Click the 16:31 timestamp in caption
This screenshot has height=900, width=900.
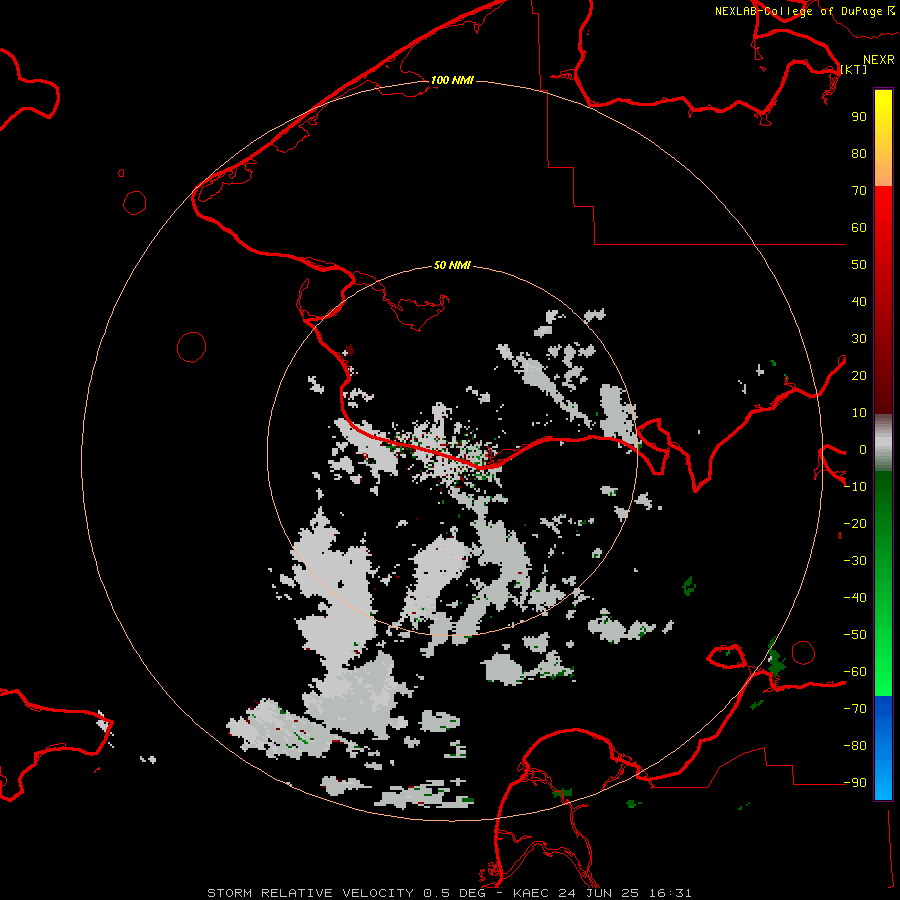tap(670, 893)
